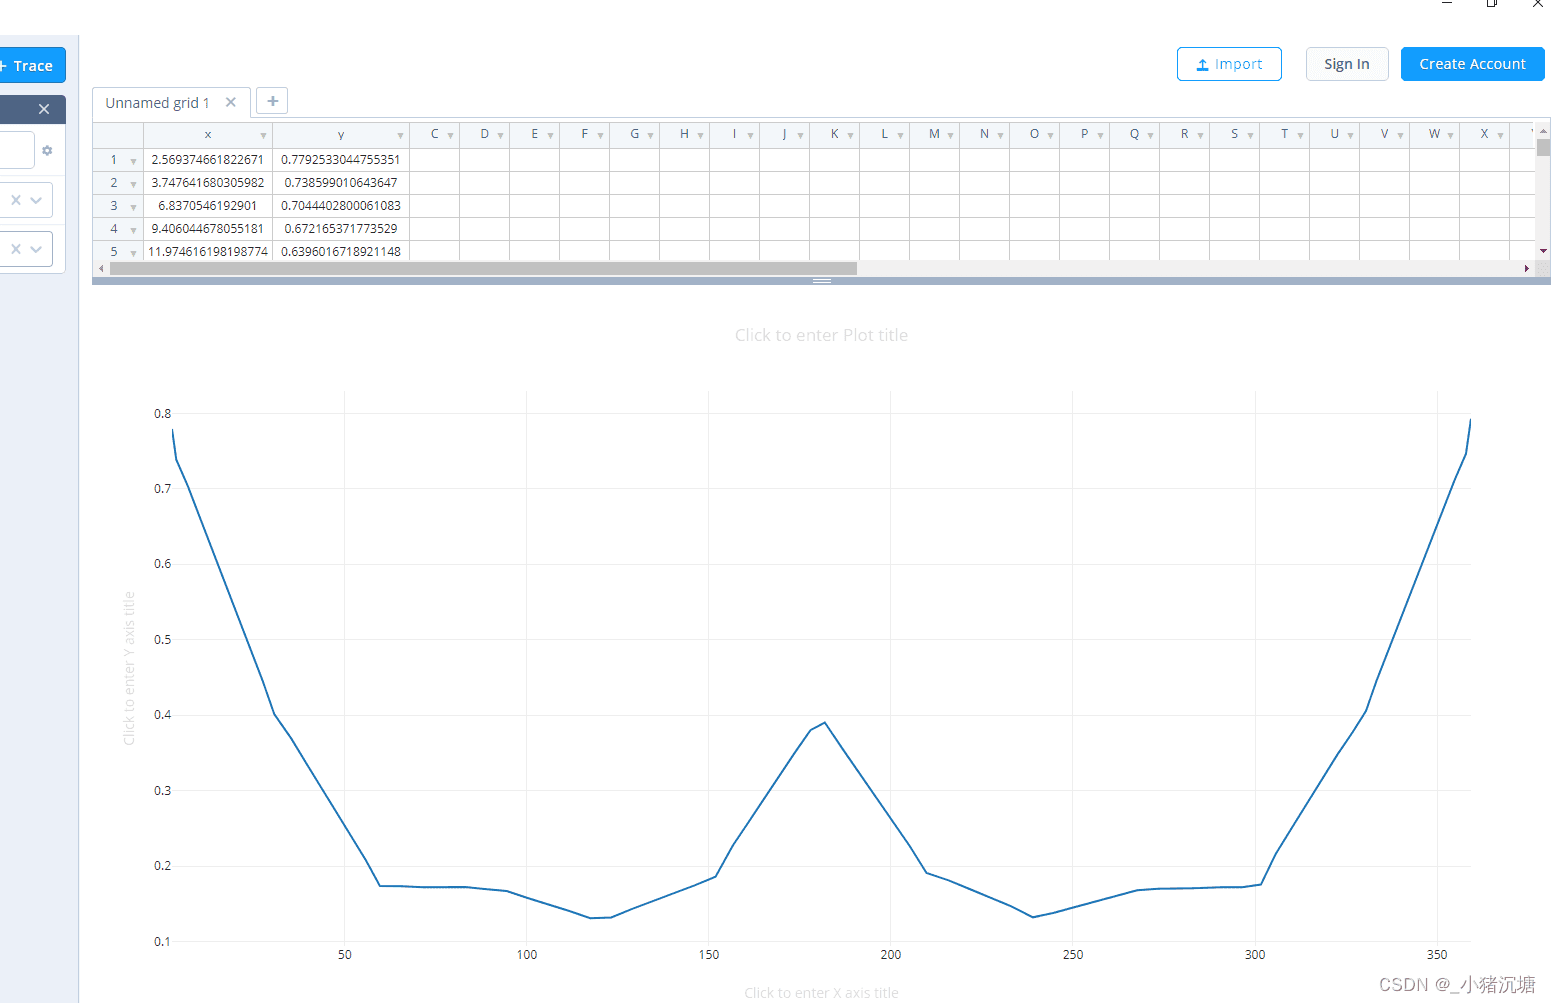Click the horizontal grid scrollbar
1551x1003 pixels.
483,268
